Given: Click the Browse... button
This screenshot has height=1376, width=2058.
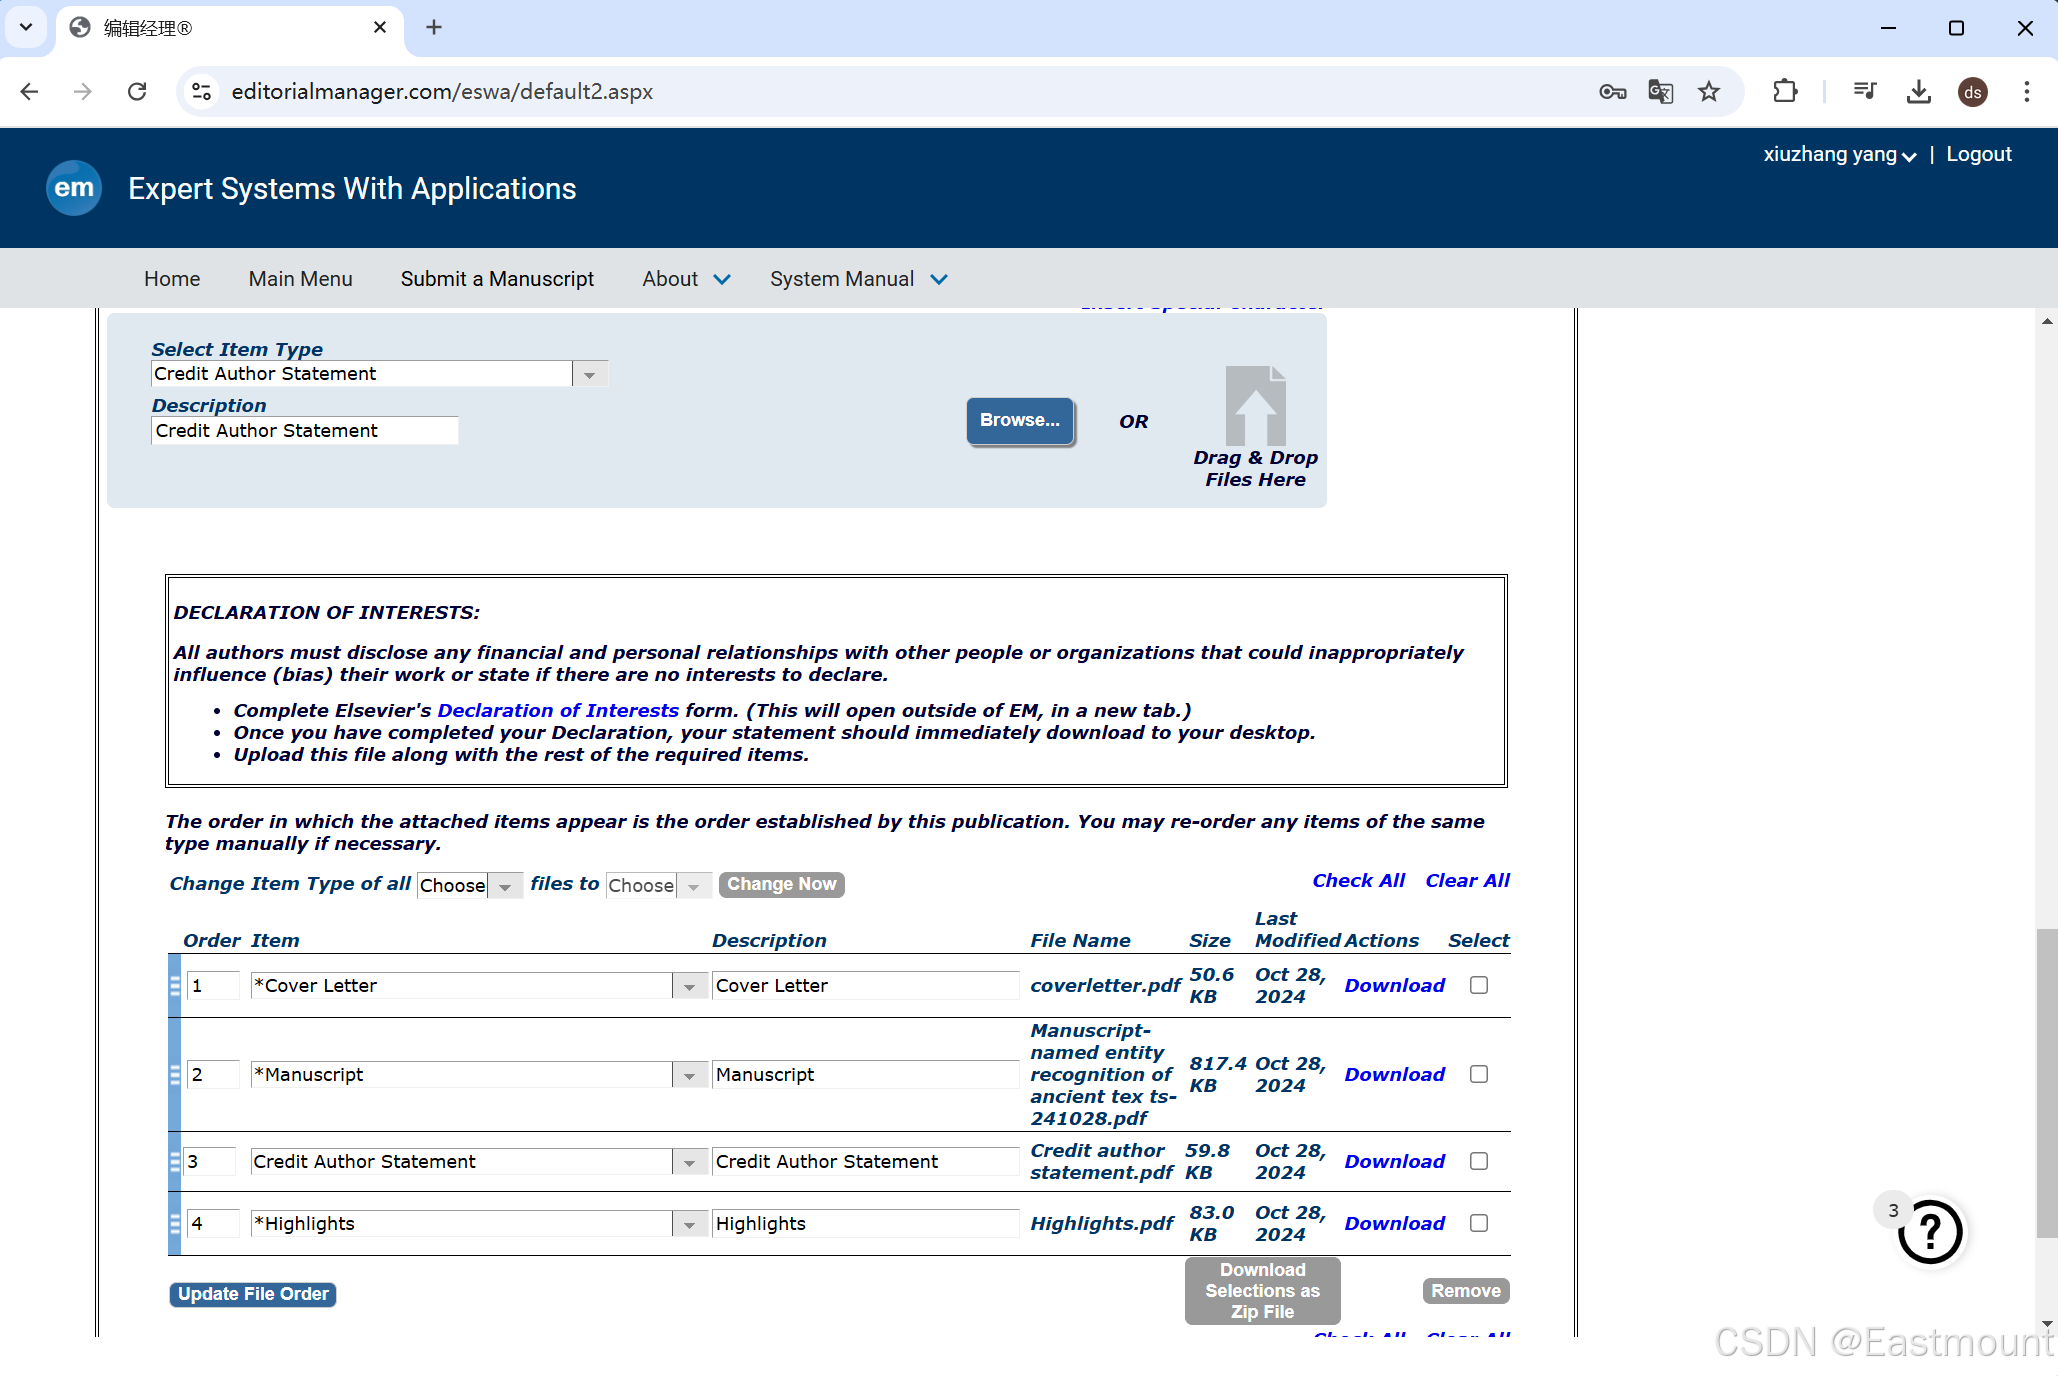Looking at the screenshot, I should tap(1019, 420).
